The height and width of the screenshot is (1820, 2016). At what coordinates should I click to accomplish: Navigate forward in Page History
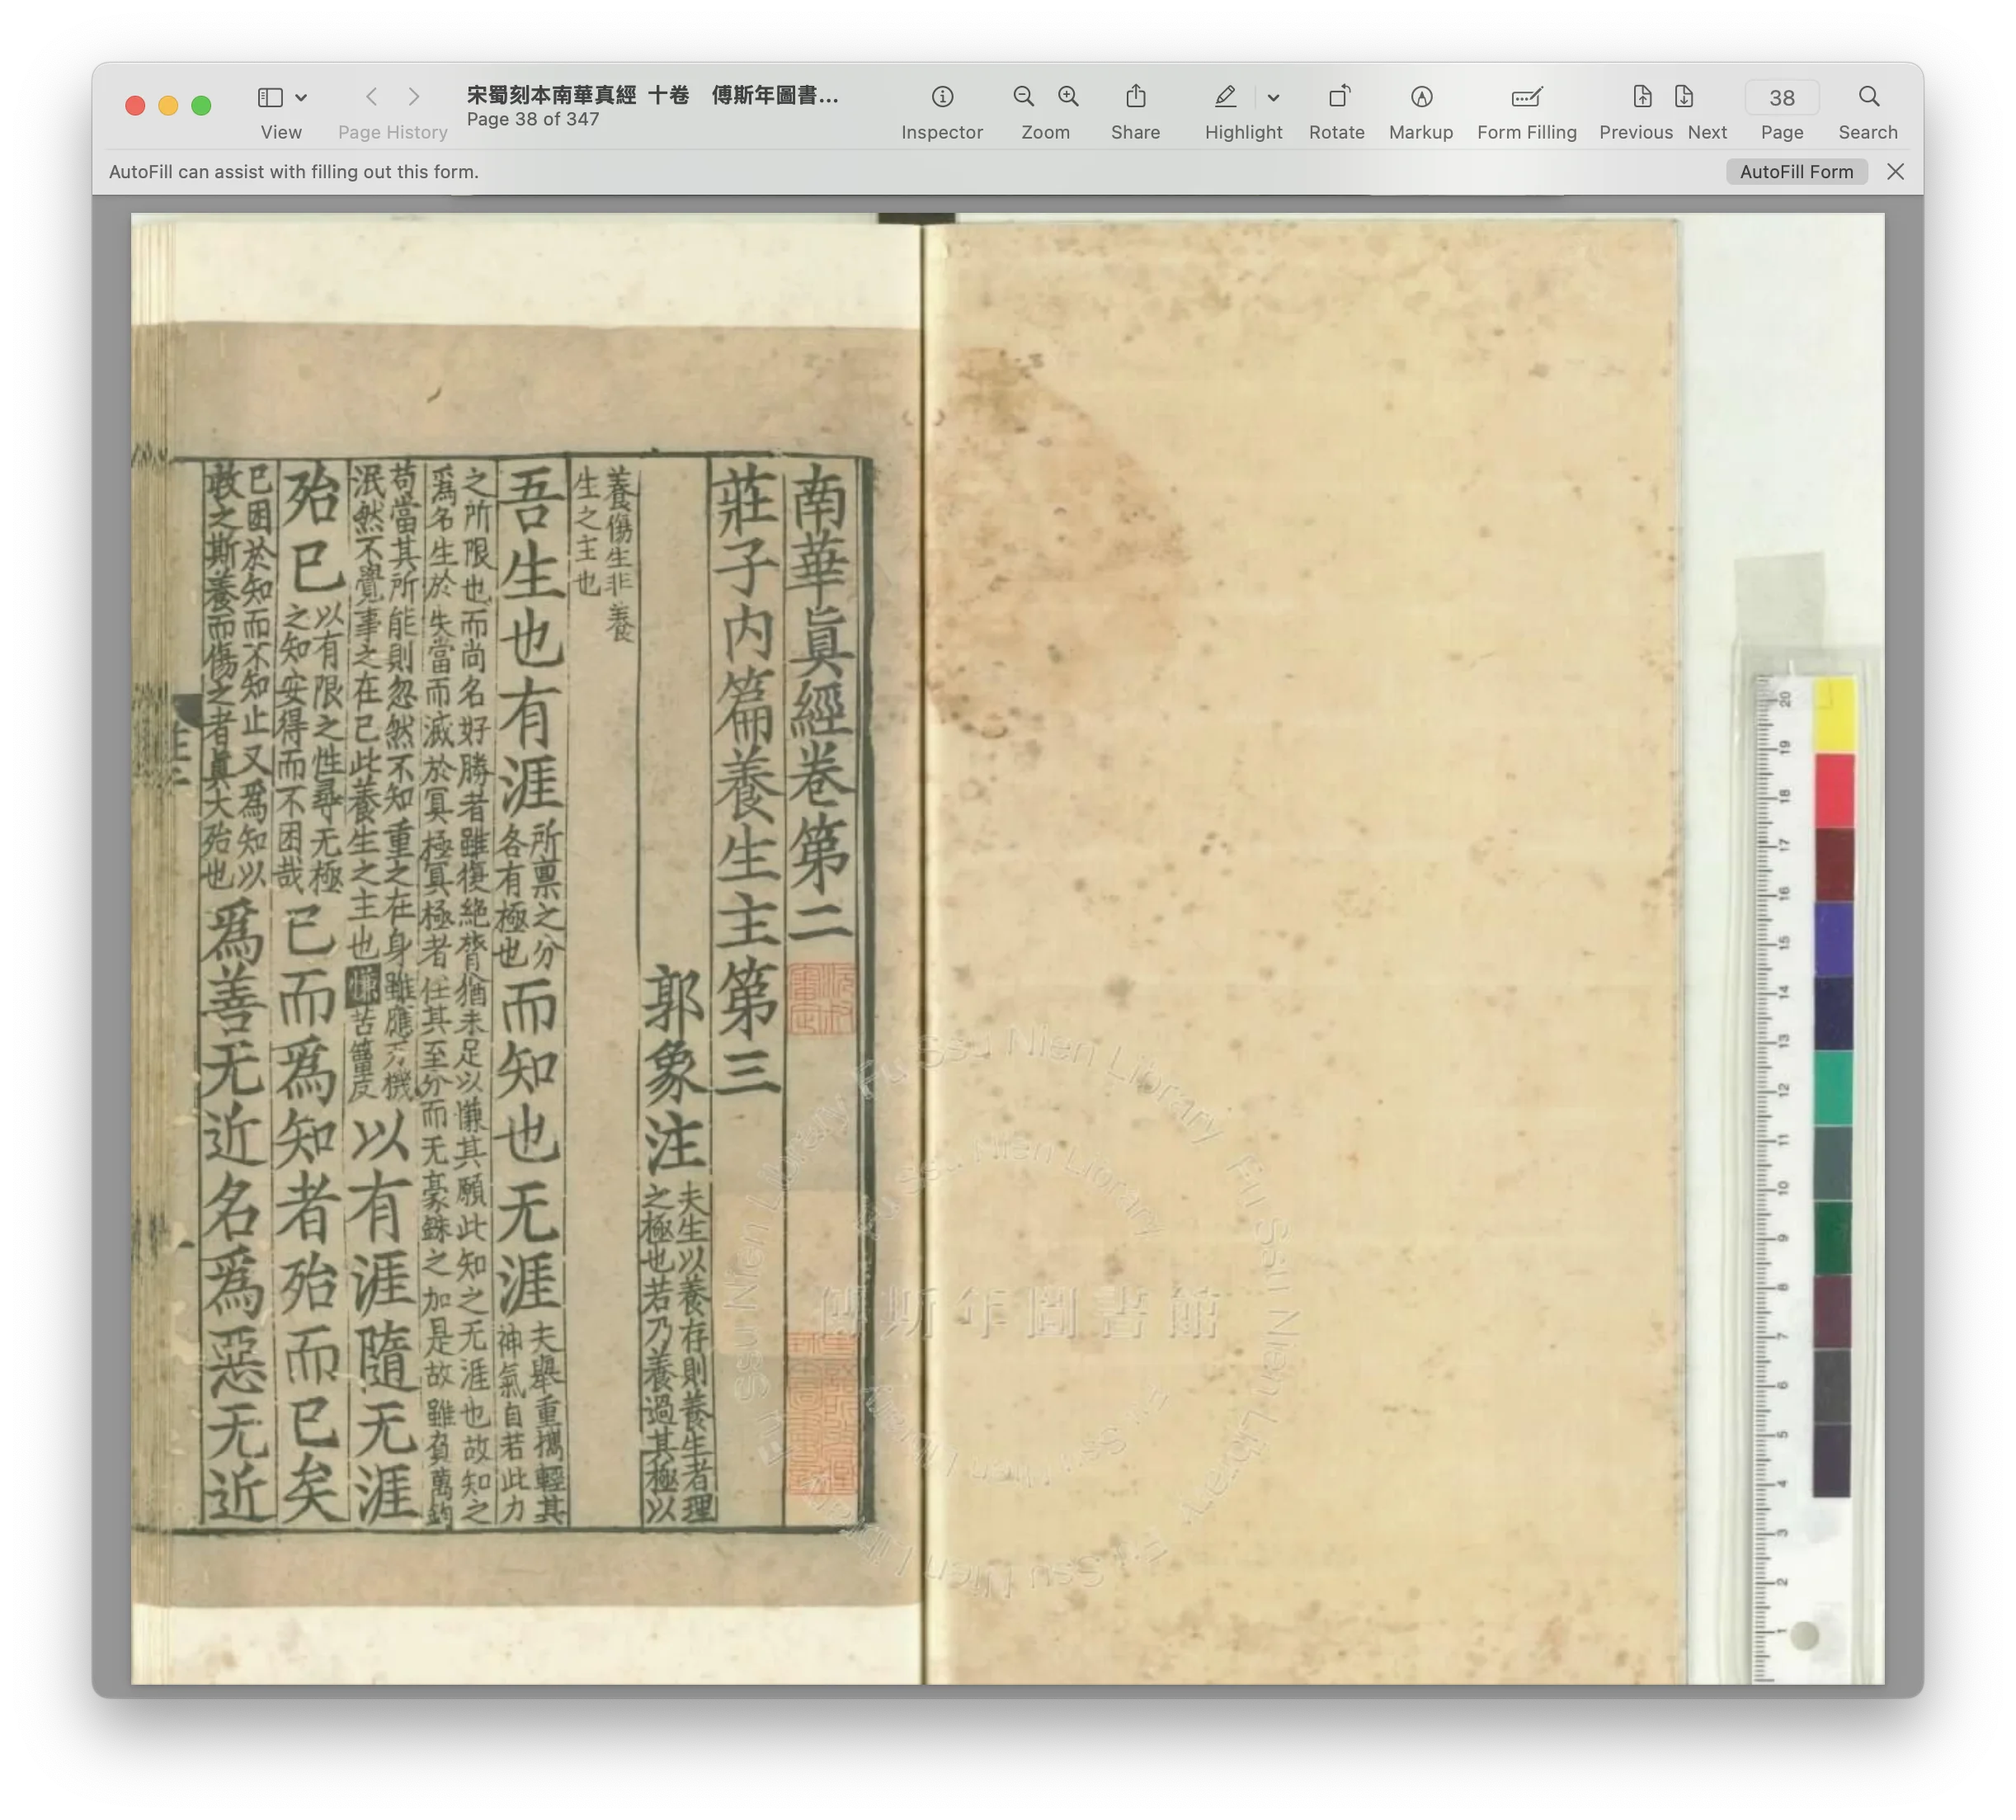pos(414,97)
